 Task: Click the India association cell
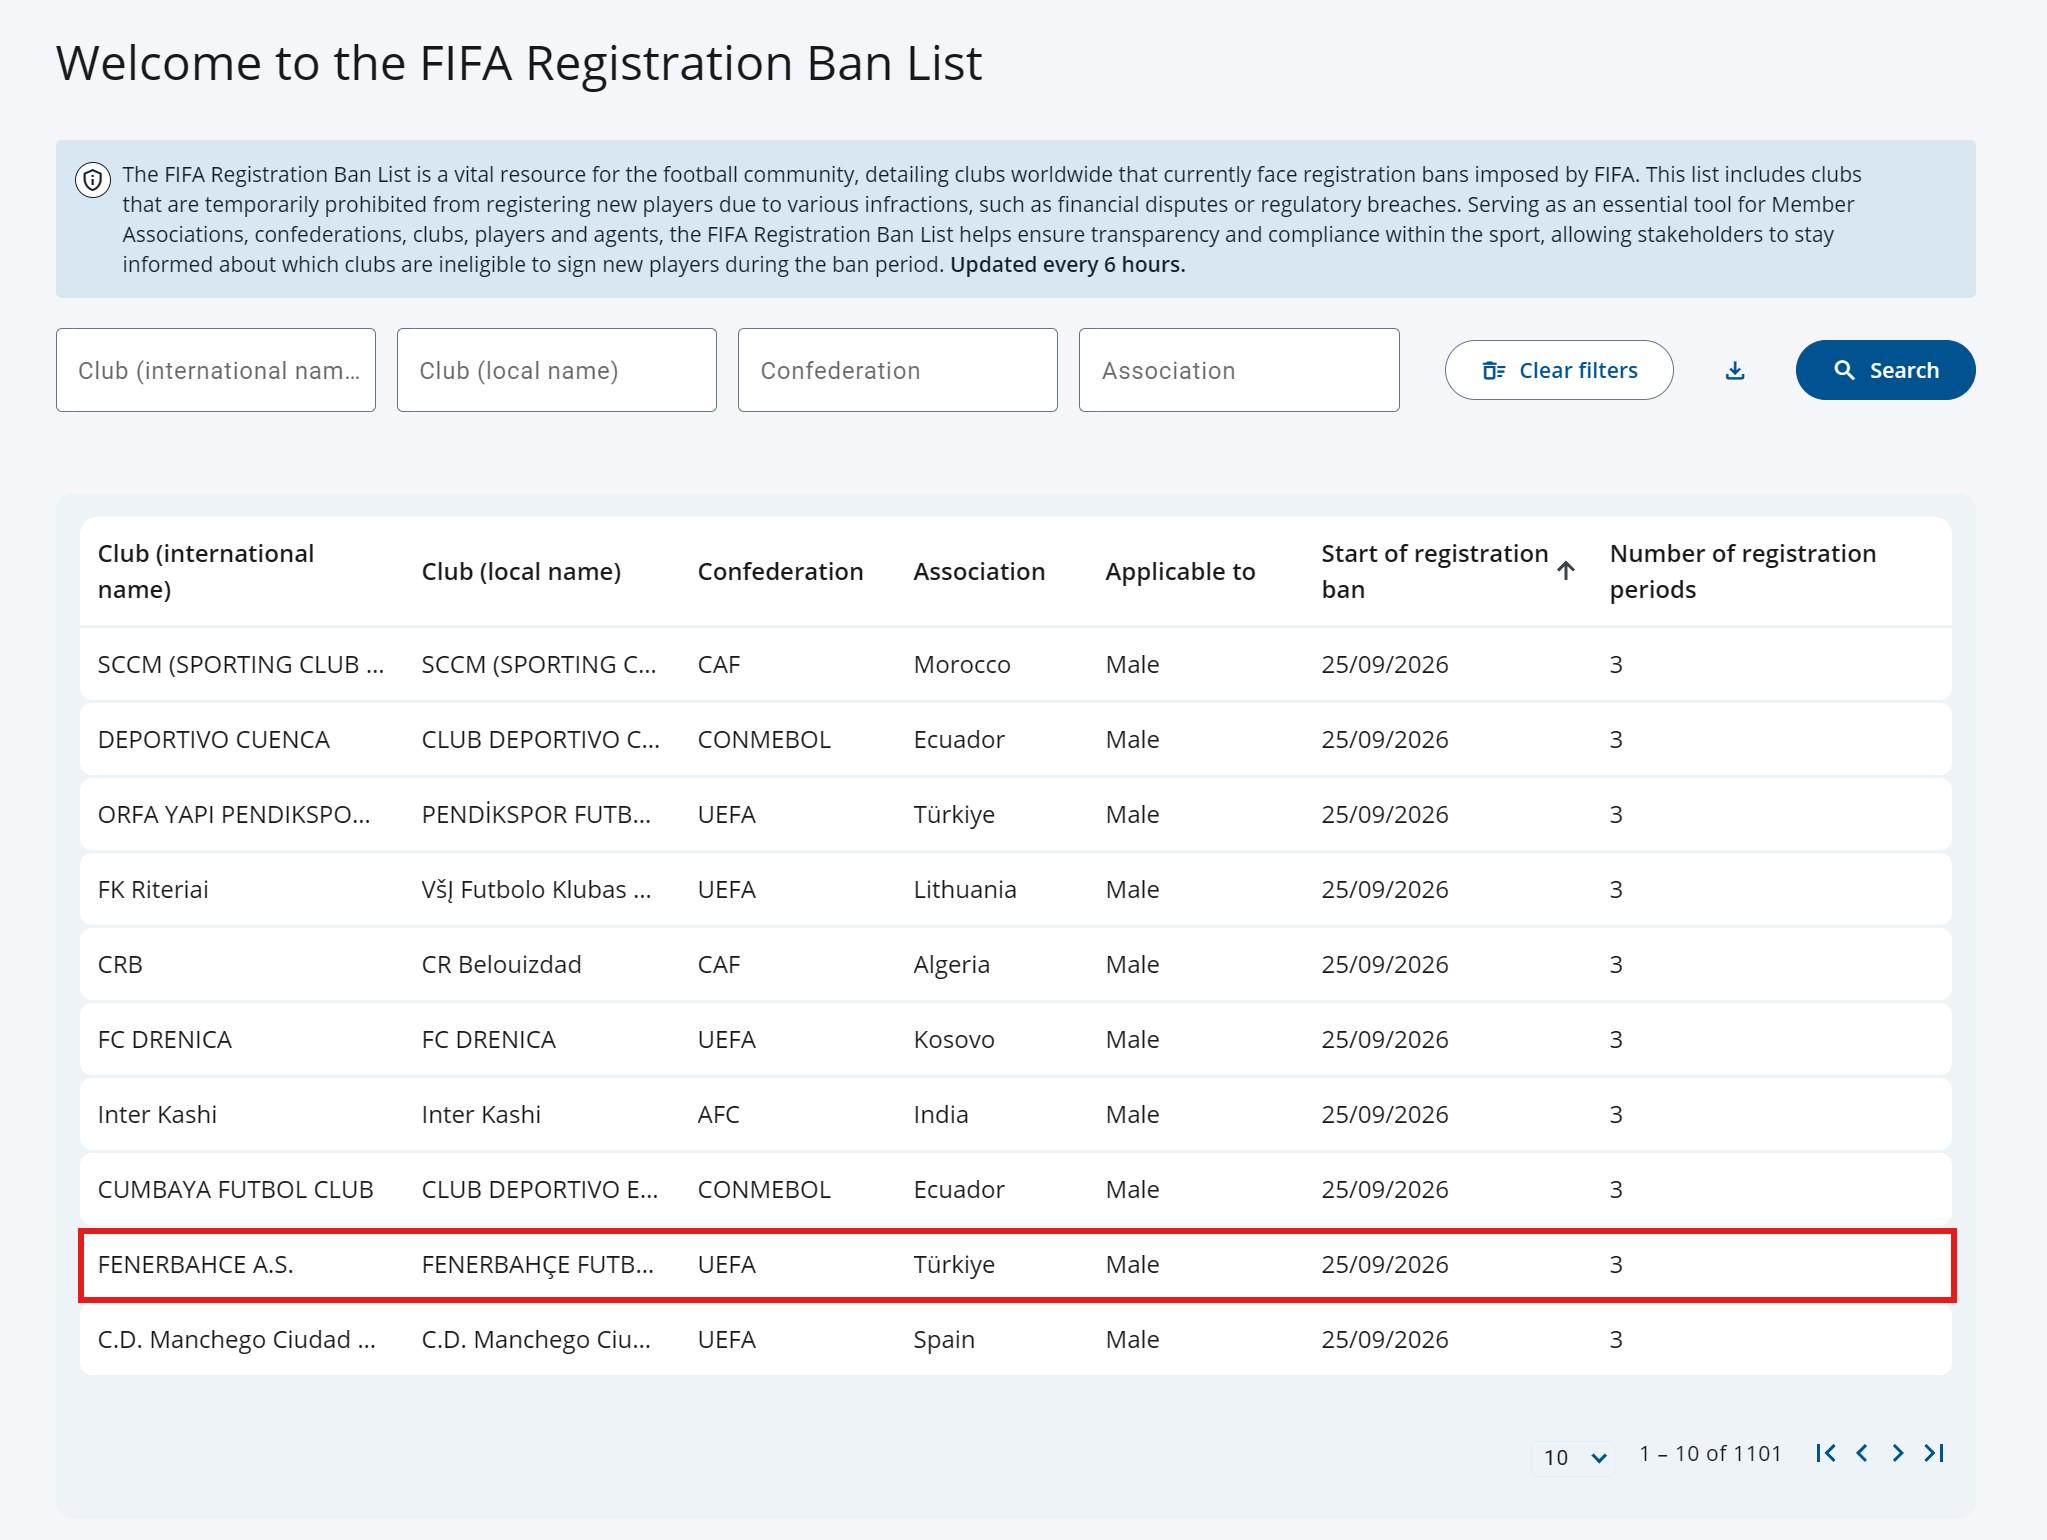pos(941,1114)
